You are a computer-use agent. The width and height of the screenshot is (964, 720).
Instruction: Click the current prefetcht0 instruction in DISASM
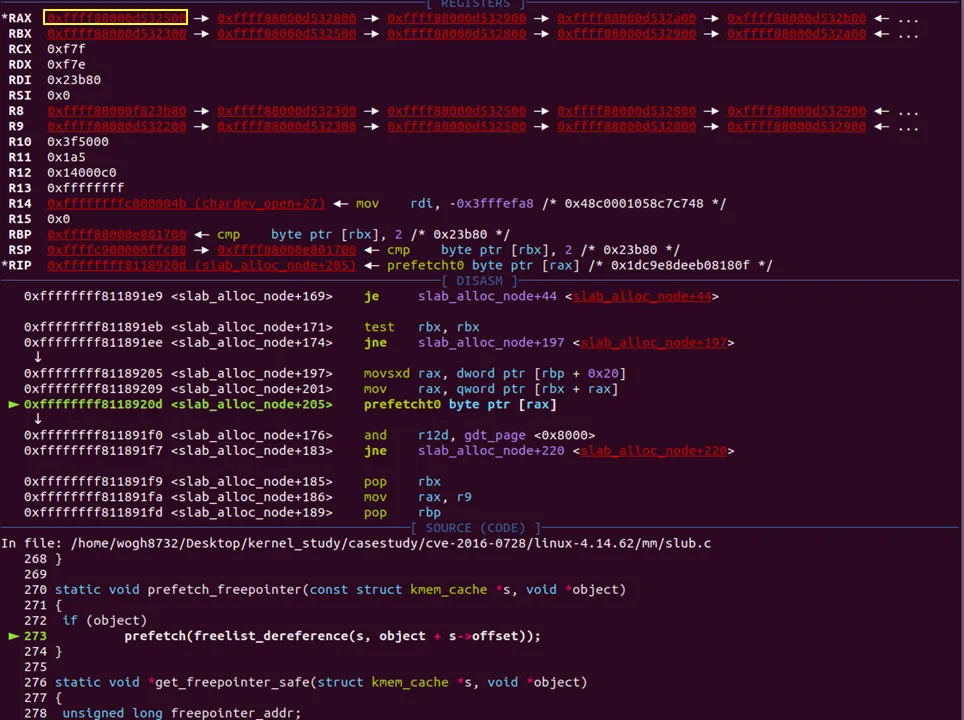point(460,404)
